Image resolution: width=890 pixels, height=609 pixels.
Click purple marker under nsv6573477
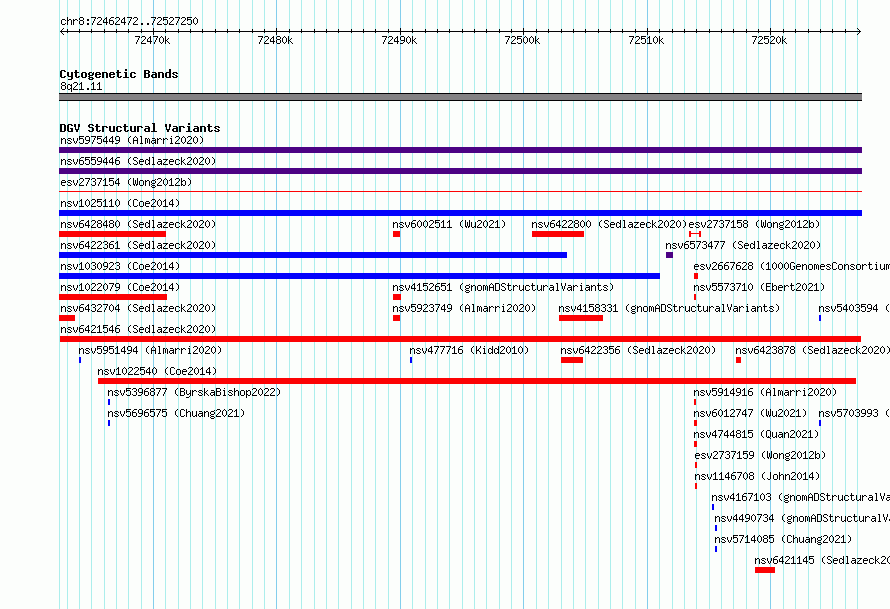click(x=669, y=255)
